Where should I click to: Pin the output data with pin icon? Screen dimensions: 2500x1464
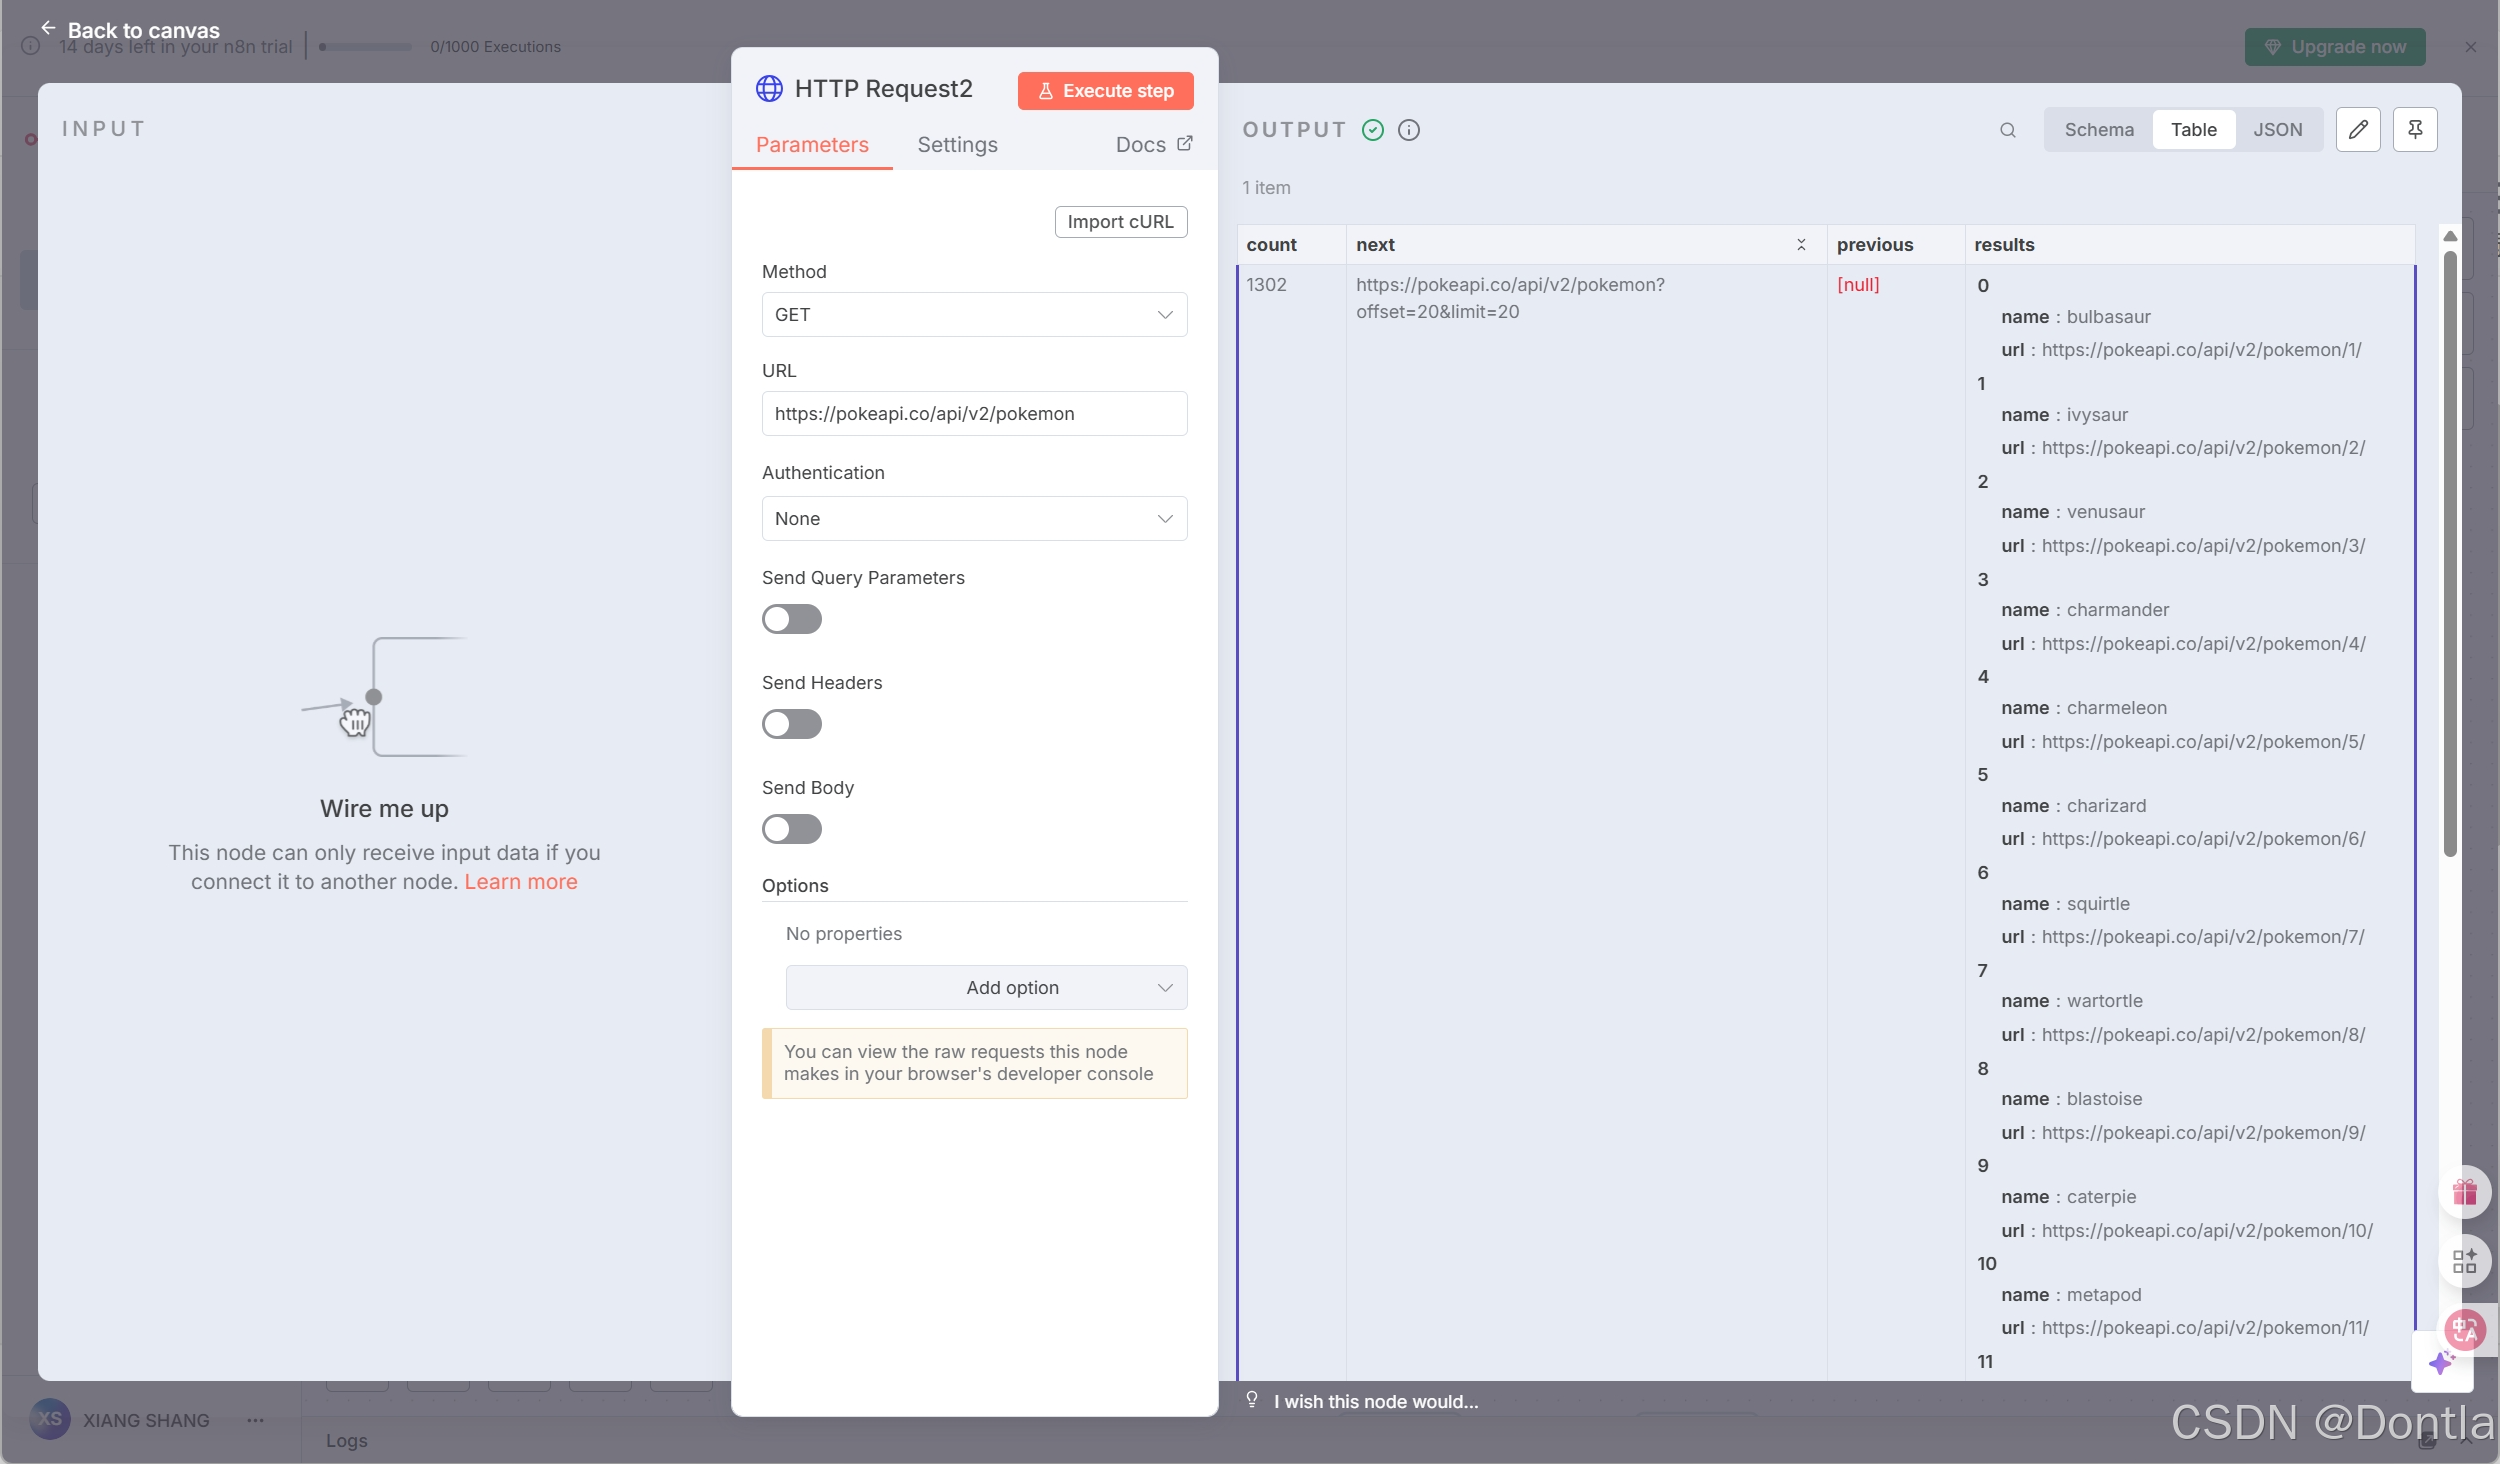pyautogui.click(x=2414, y=130)
